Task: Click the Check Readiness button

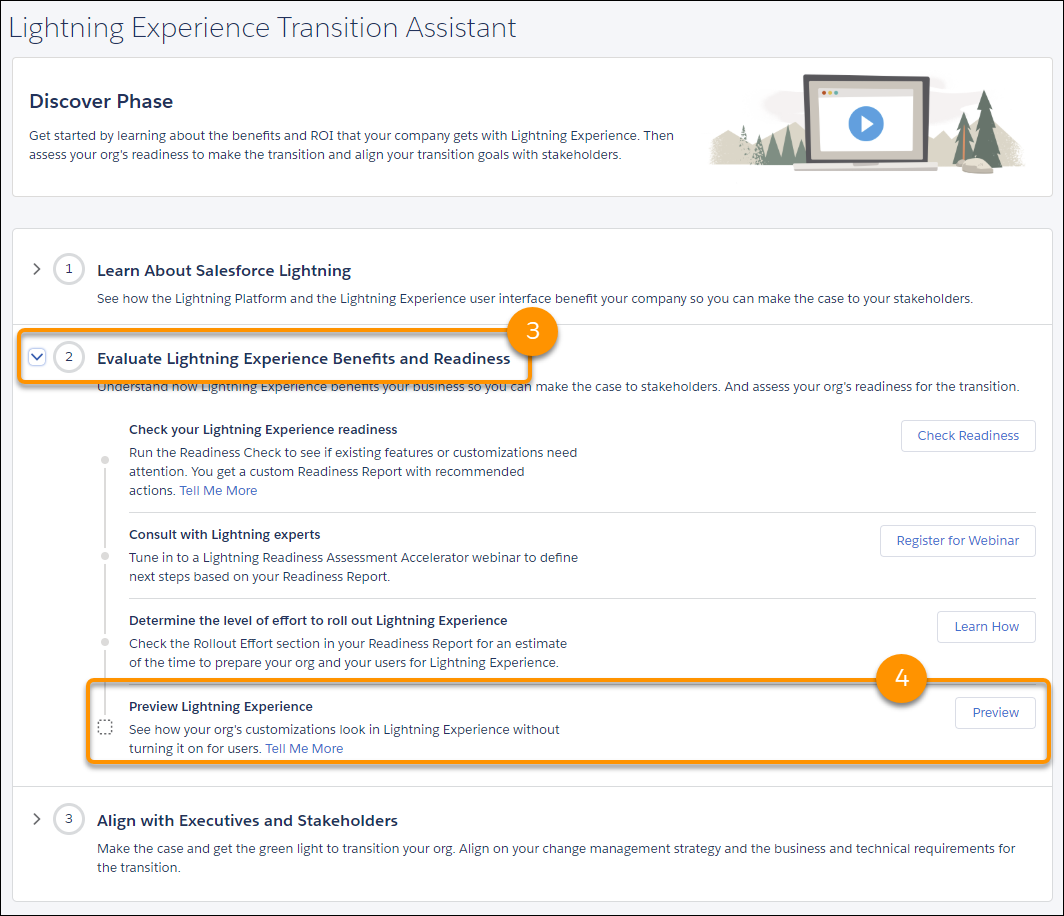Action: (967, 435)
